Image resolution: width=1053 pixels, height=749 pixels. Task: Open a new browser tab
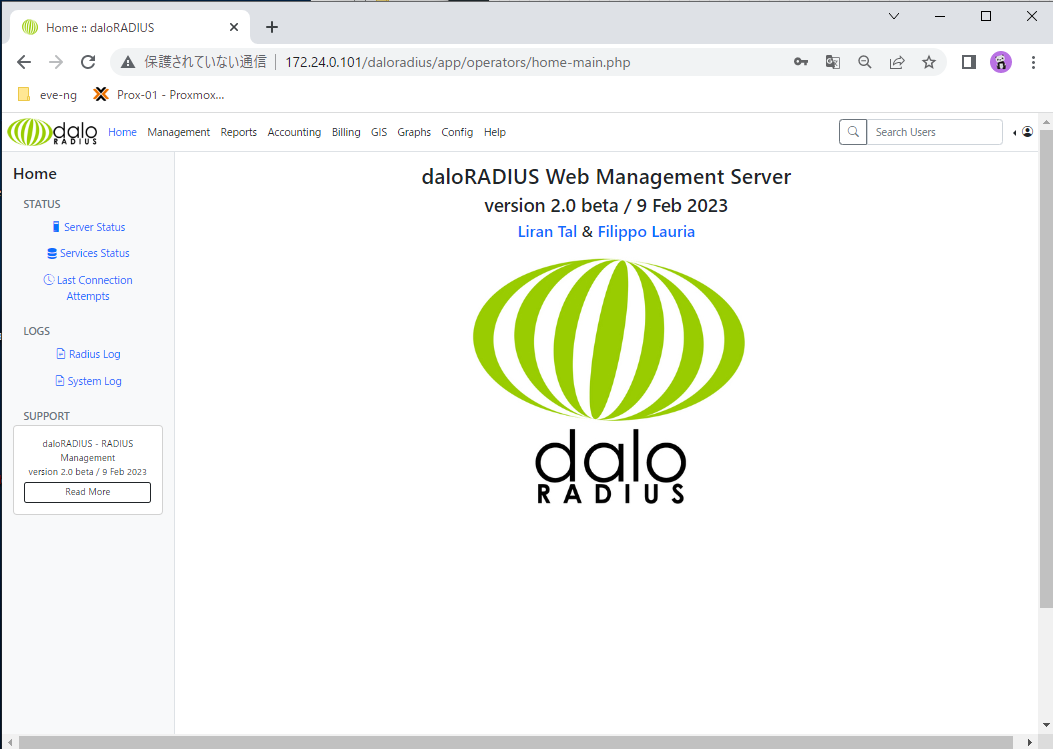(271, 27)
